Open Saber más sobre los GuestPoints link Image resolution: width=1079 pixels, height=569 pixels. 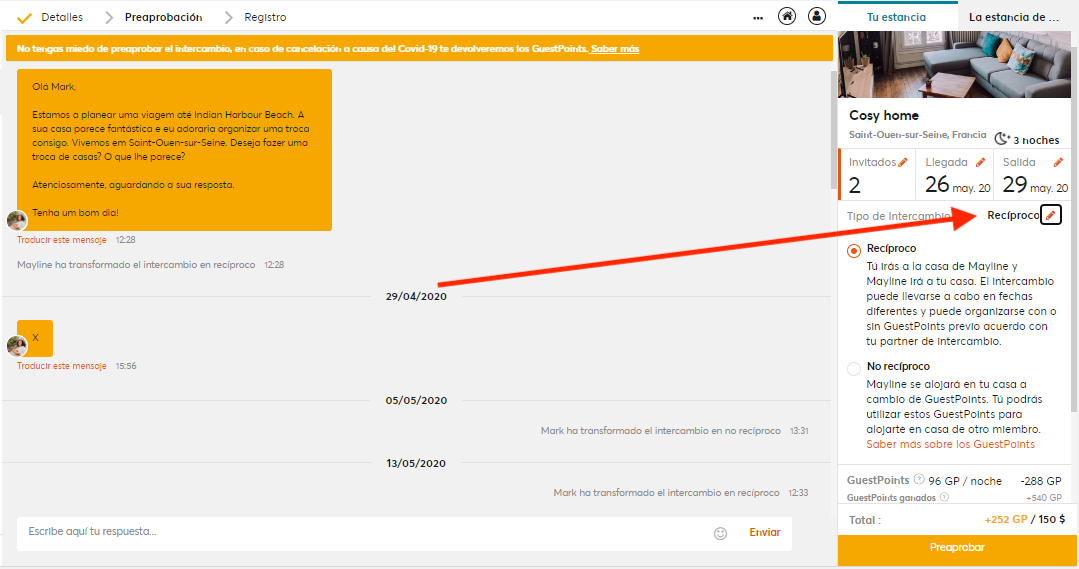pos(950,444)
